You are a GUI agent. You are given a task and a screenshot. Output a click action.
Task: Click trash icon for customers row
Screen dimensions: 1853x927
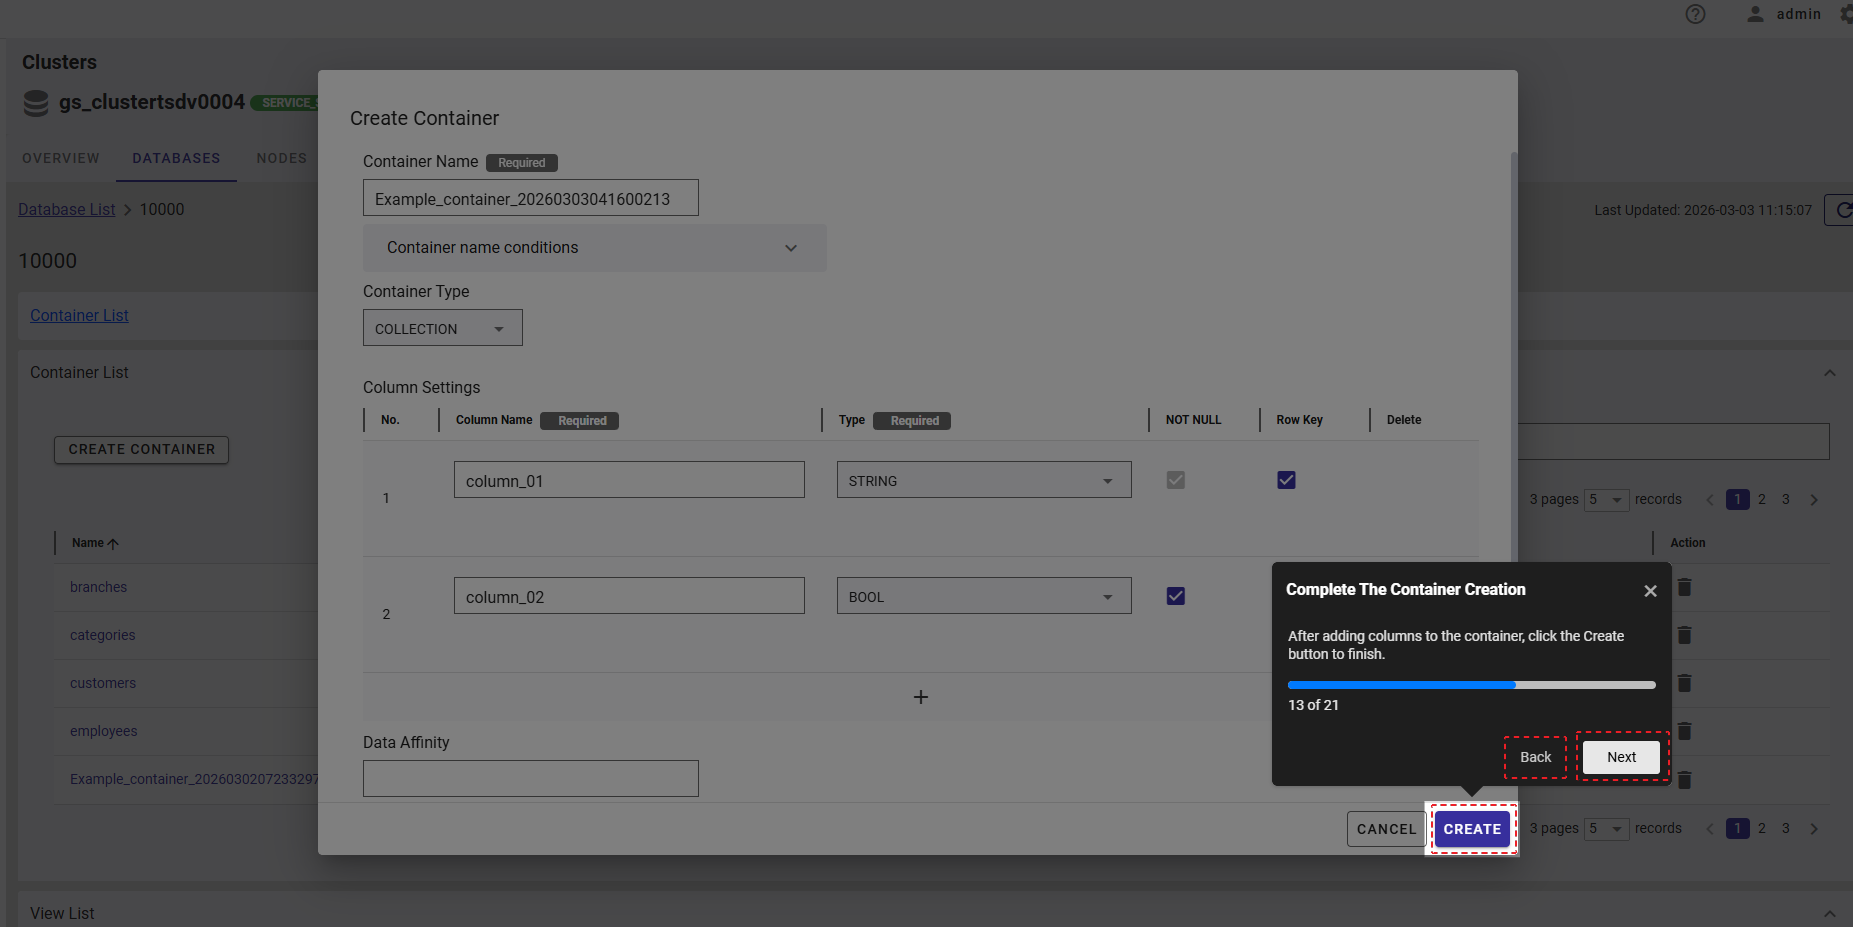[1684, 683]
